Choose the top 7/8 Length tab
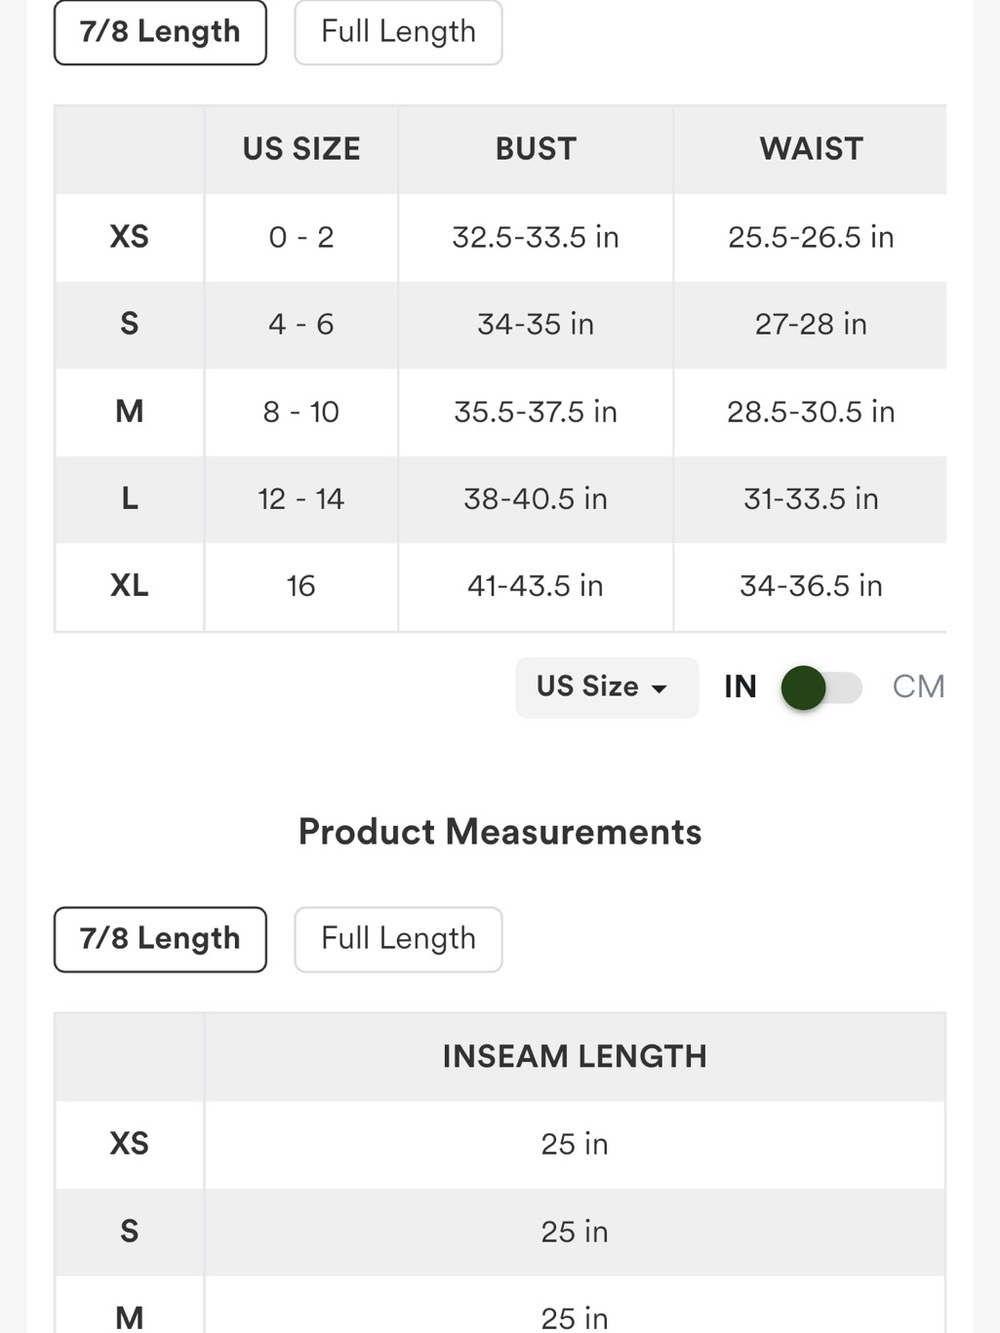Image resolution: width=1000 pixels, height=1333 pixels. 160,32
